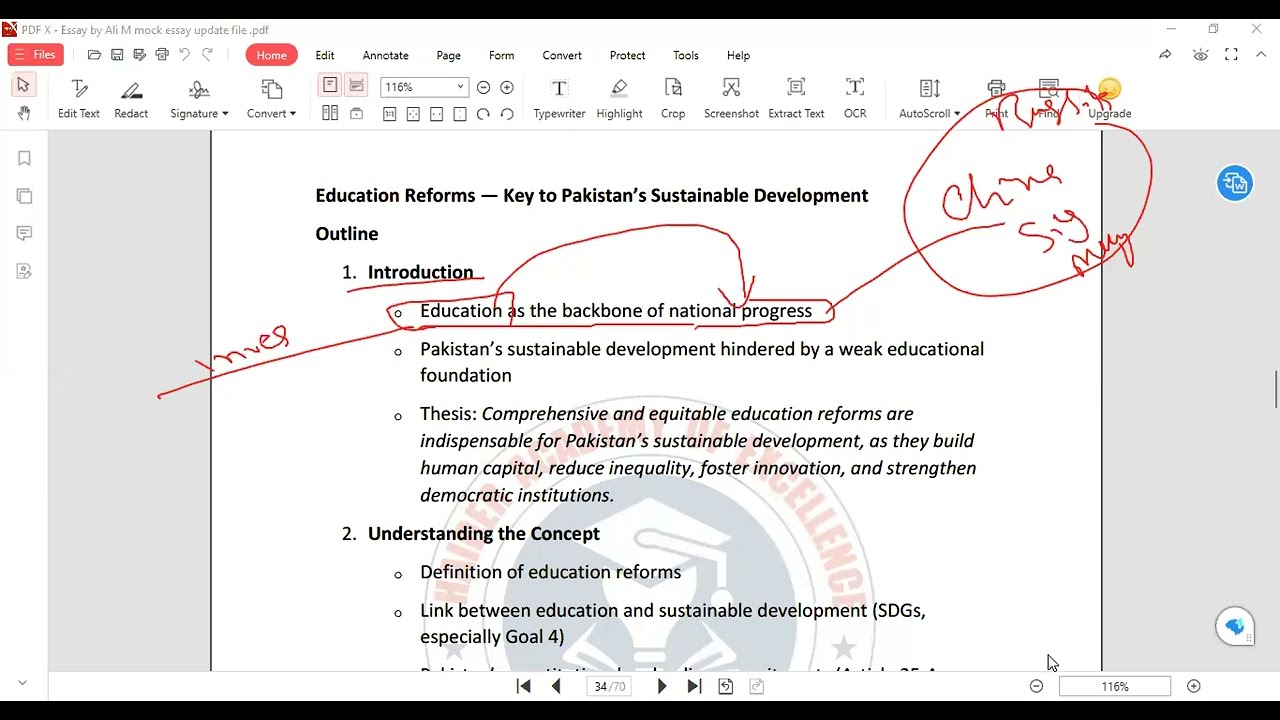The width and height of the screenshot is (1280, 720).
Task: Click ribbon zoom in plus button
Action: [507, 88]
